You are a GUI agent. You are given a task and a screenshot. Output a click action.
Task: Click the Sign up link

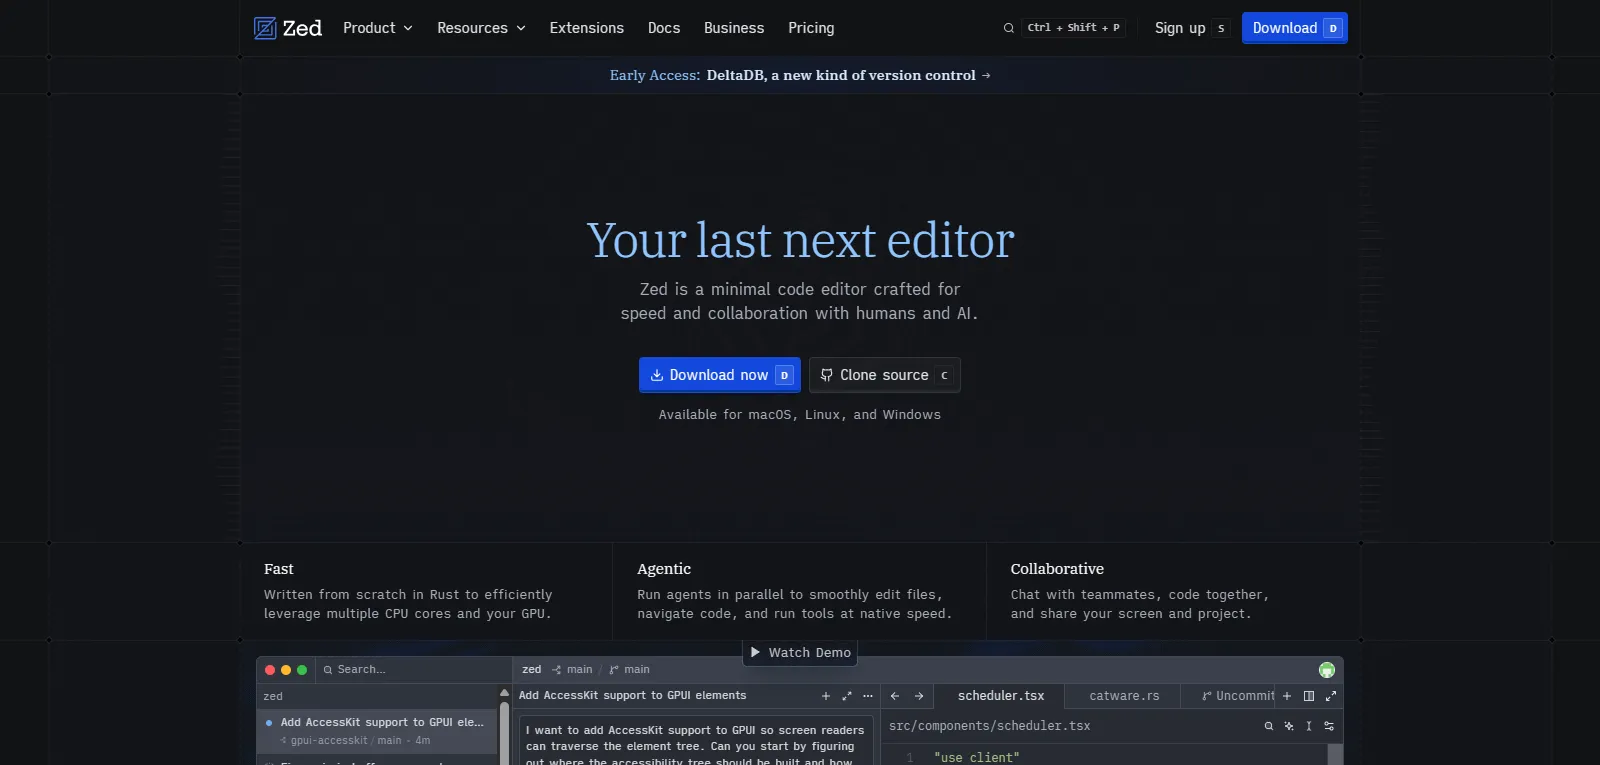coord(1180,28)
